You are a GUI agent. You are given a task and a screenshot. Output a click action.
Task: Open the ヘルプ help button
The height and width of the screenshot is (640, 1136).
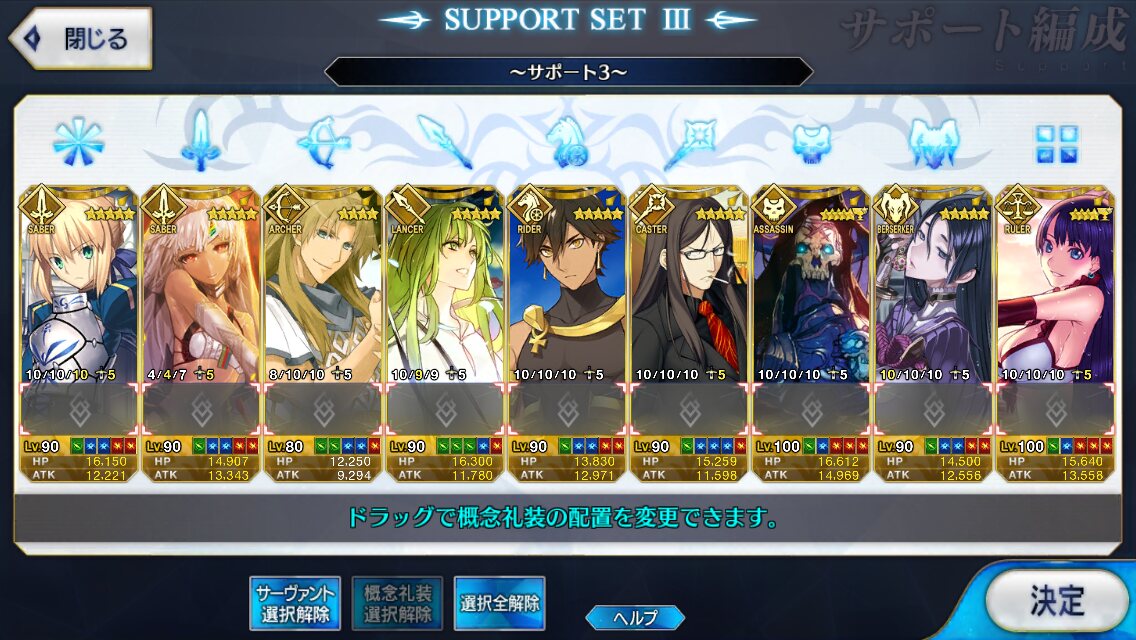(x=635, y=618)
